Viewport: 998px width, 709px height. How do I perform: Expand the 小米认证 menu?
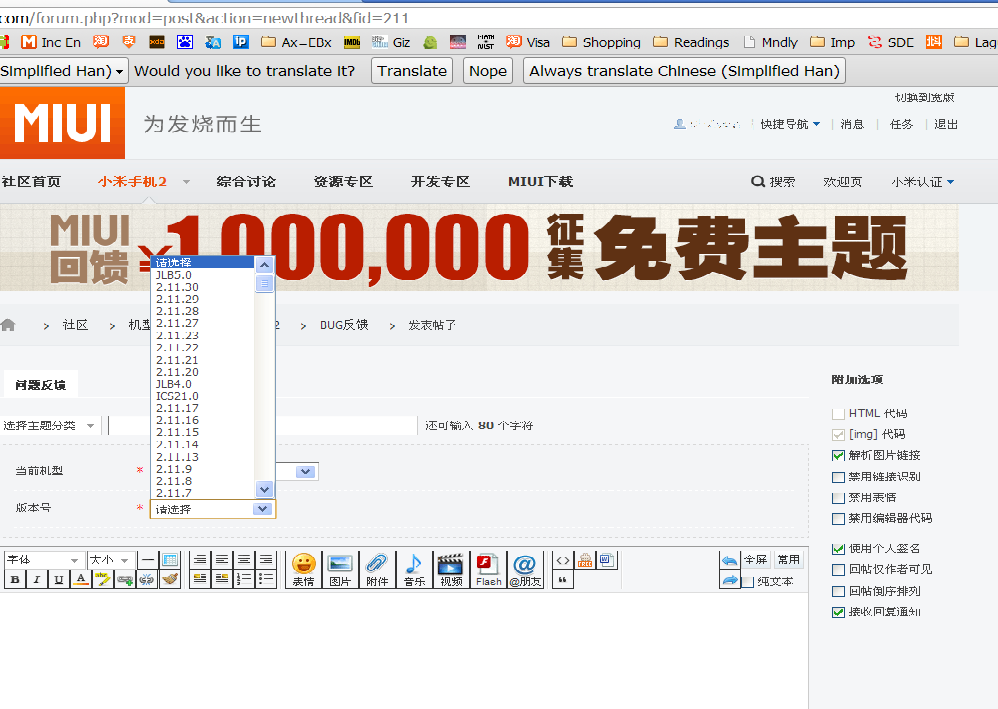click(x=922, y=182)
